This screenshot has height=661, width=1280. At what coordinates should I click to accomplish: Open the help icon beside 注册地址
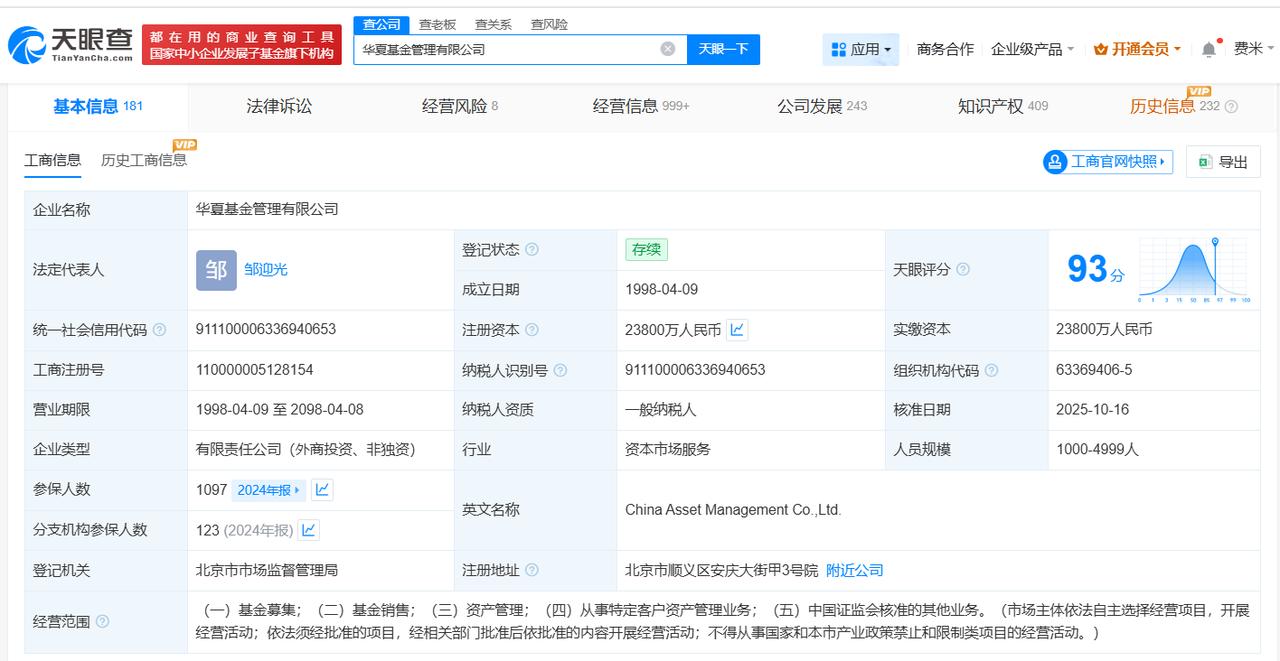[532, 570]
